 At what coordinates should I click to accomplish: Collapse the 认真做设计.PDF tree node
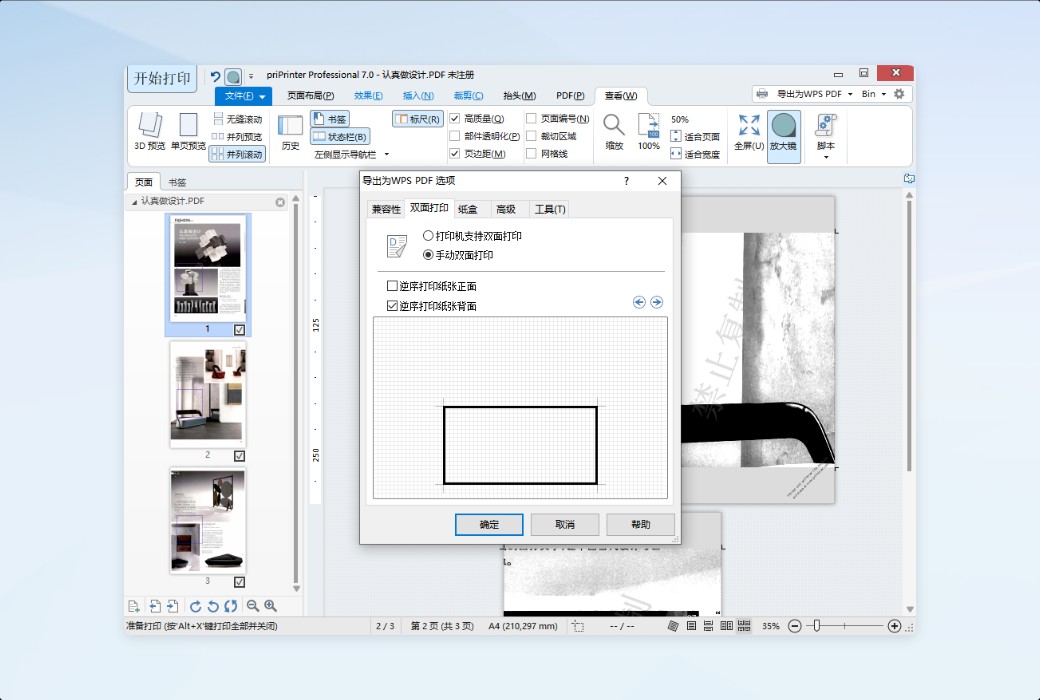(134, 202)
